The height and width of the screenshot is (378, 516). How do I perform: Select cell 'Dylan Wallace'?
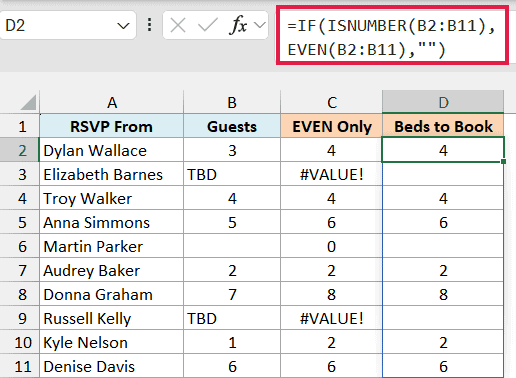(112, 150)
